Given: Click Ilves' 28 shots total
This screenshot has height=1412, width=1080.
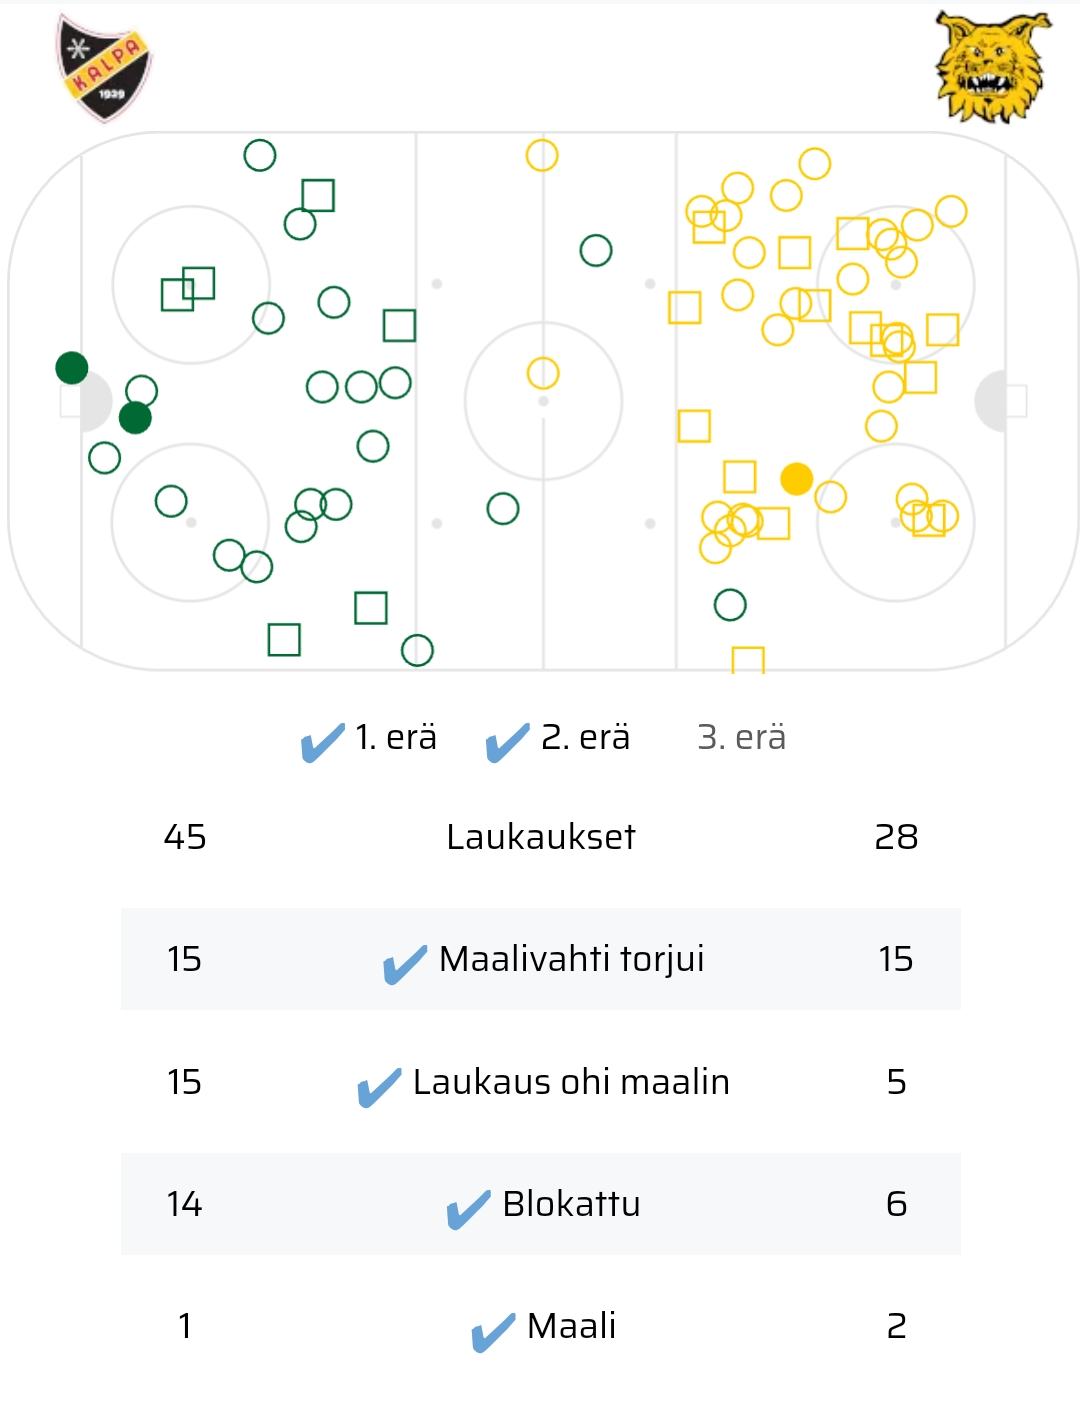Looking at the screenshot, I should 896,837.
